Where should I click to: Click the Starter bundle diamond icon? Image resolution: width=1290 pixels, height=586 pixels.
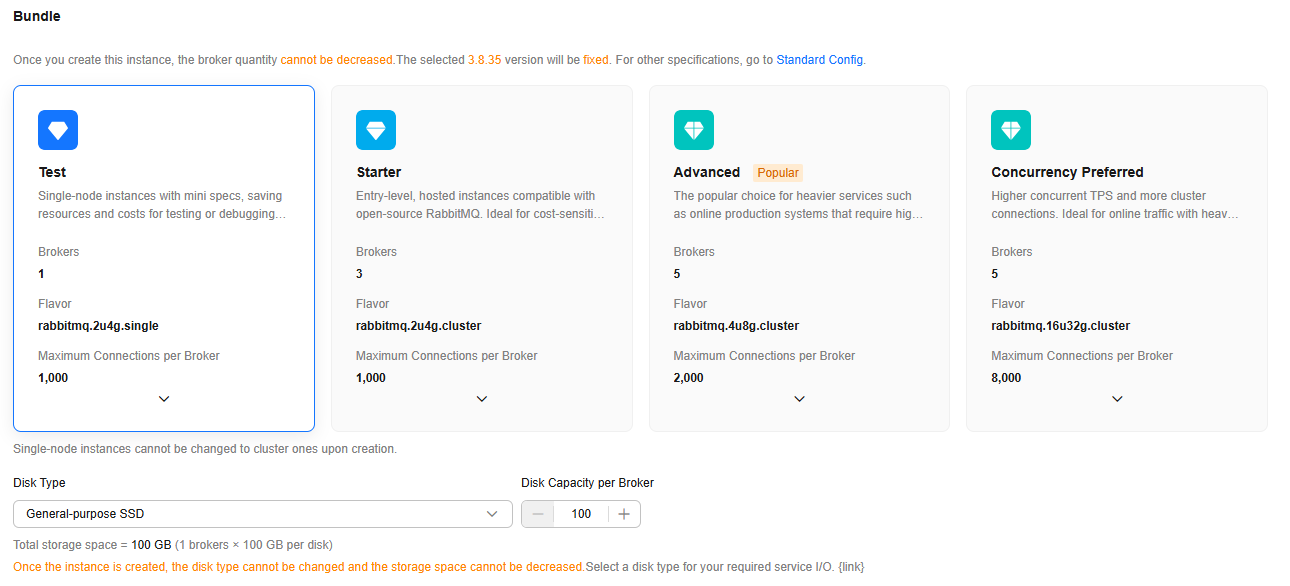376,130
